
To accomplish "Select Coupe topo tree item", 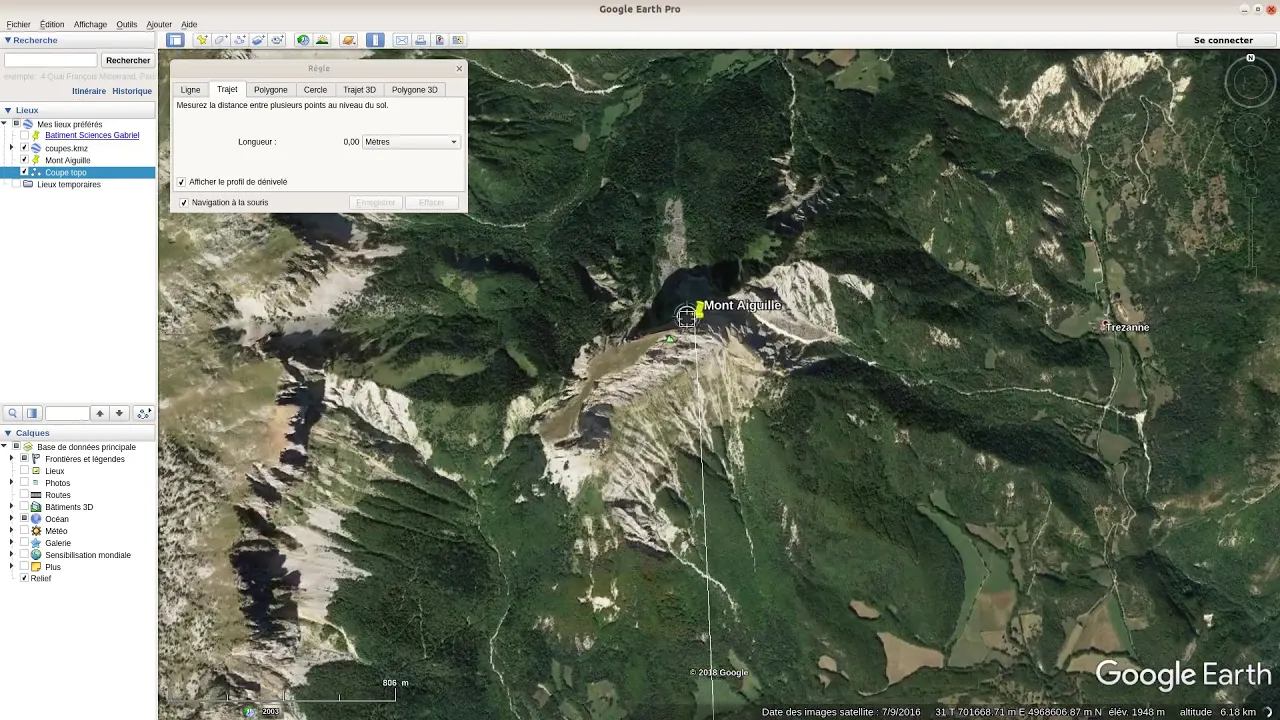I will point(66,172).
